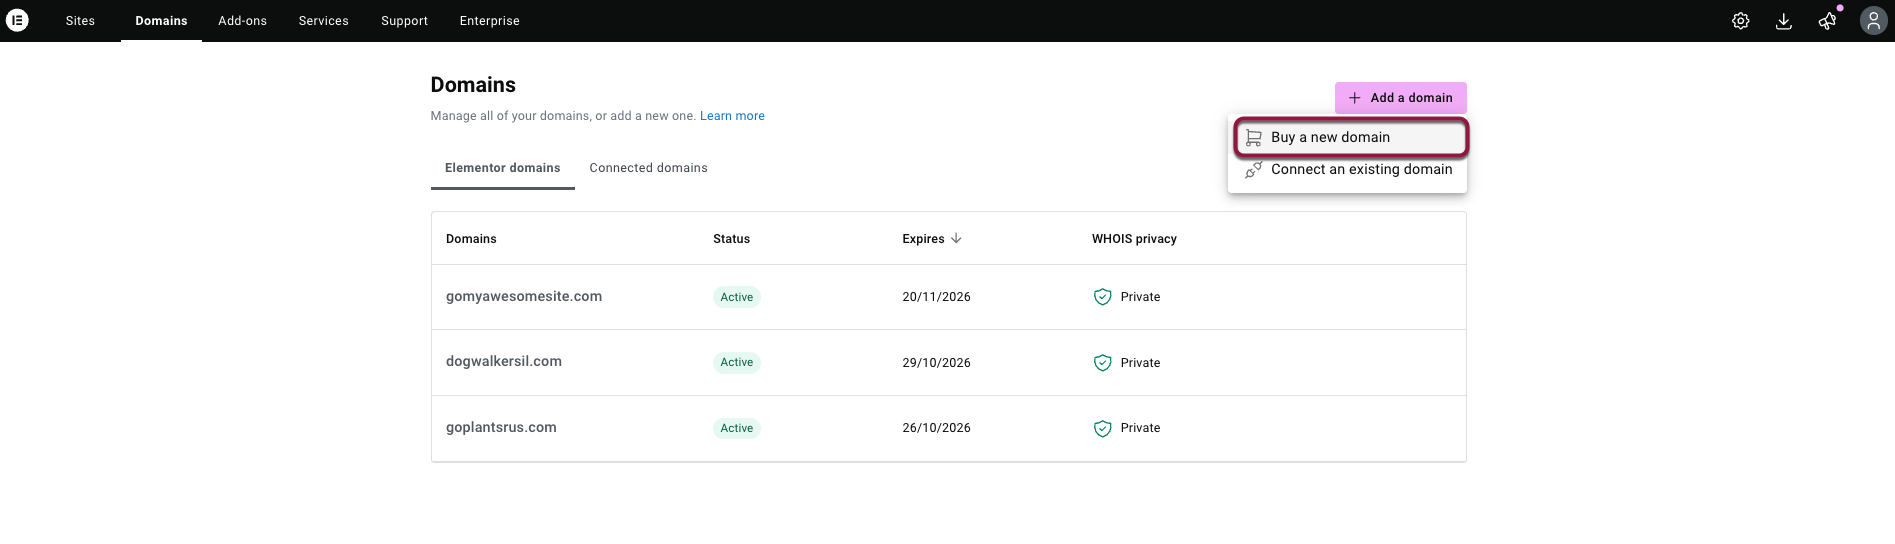Click the WHOIS shield icon for goplantsrus.com
The height and width of the screenshot is (544, 1895).
coord(1102,428)
